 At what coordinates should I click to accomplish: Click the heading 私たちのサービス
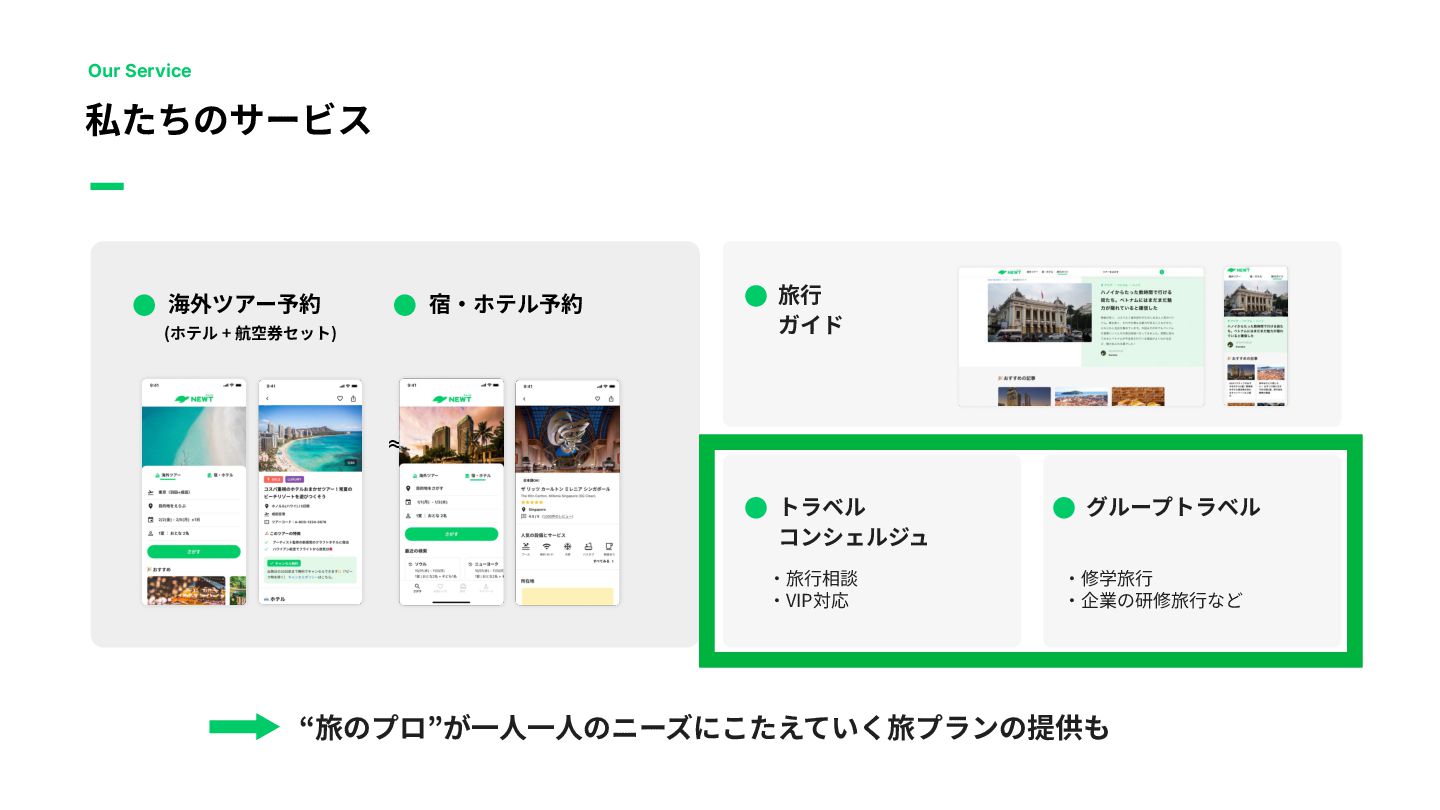coord(229,120)
